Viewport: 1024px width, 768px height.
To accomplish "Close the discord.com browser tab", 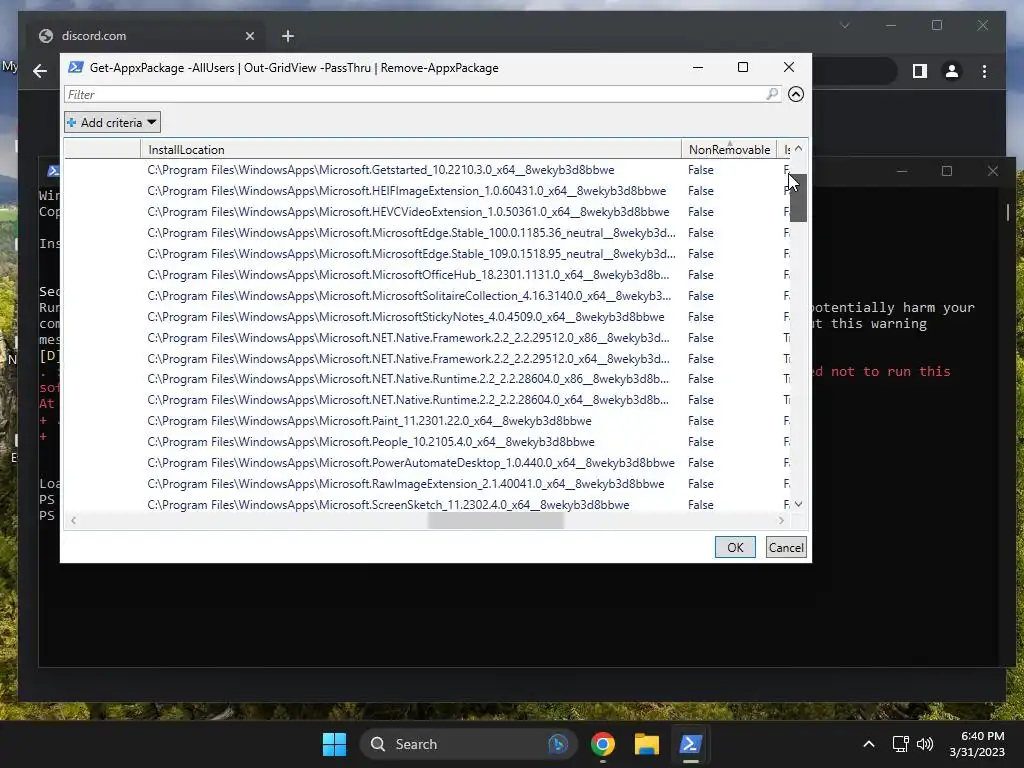I will pyautogui.click(x=249, y=36).
